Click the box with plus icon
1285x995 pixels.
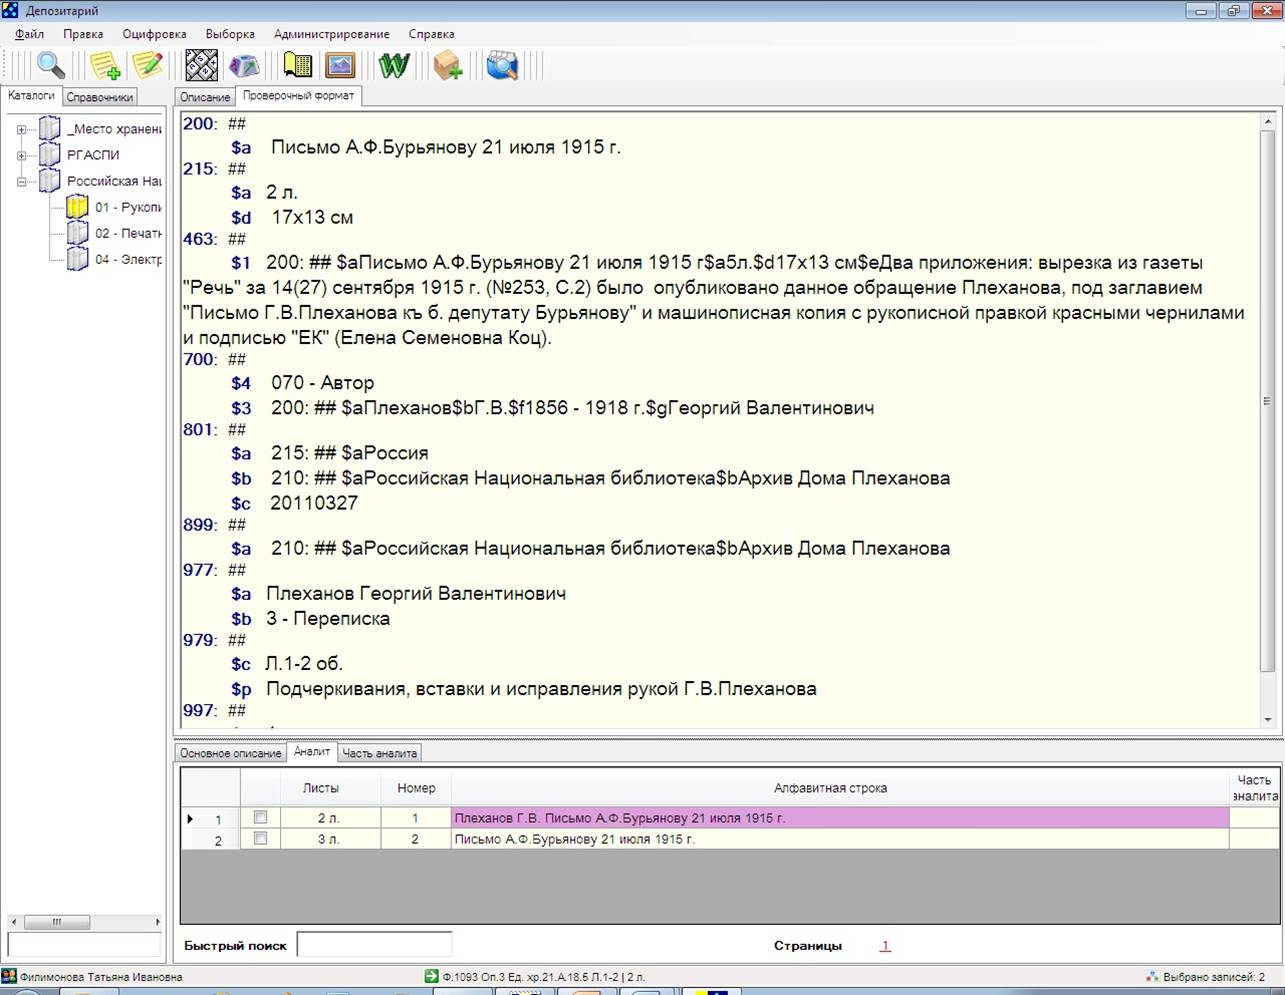447,66
